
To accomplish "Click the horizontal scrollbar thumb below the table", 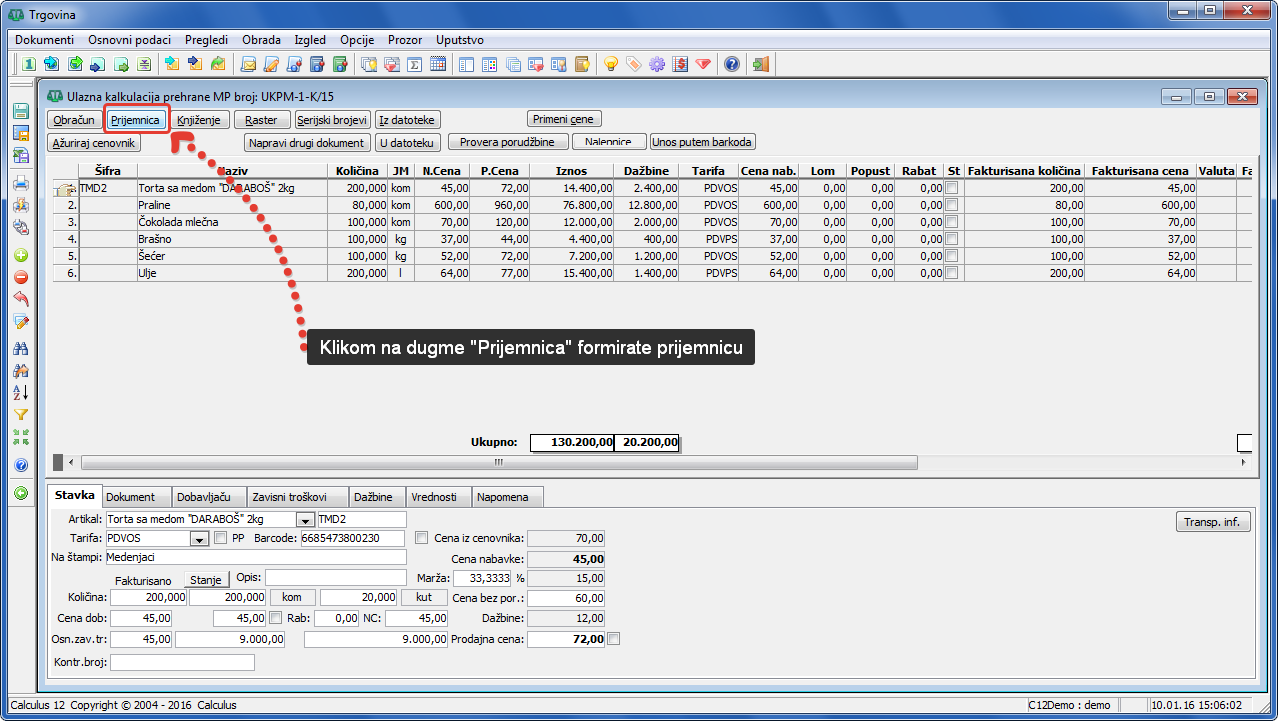I will (x=499, y=463).
